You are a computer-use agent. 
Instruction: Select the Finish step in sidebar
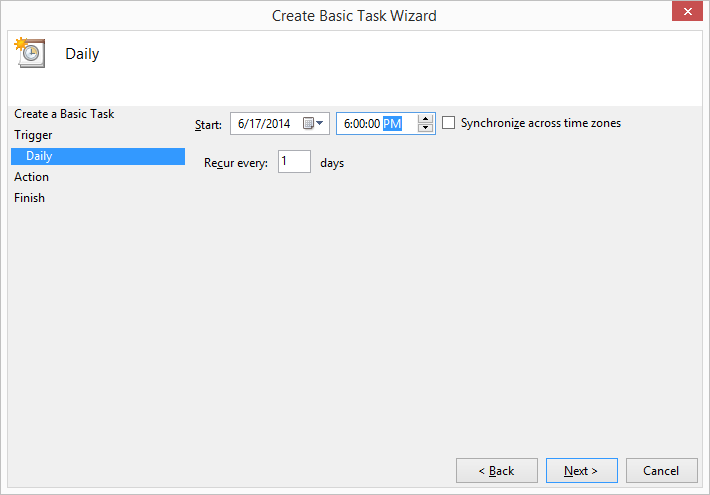tap(29, 198)
